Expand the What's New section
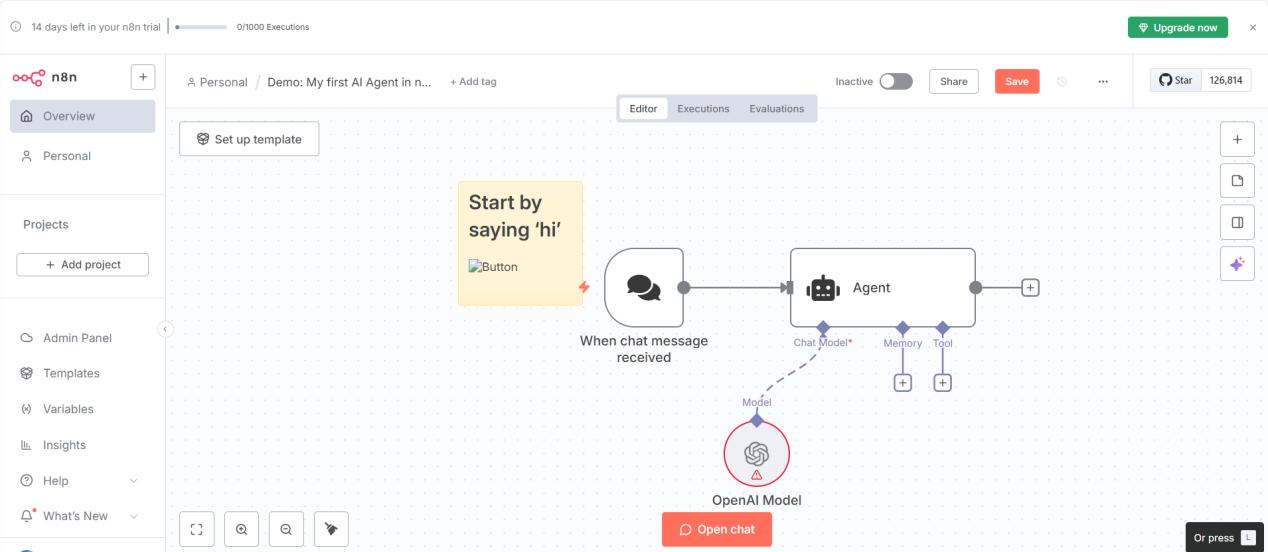Screen dimensions: 1268x552 point(134,516)
